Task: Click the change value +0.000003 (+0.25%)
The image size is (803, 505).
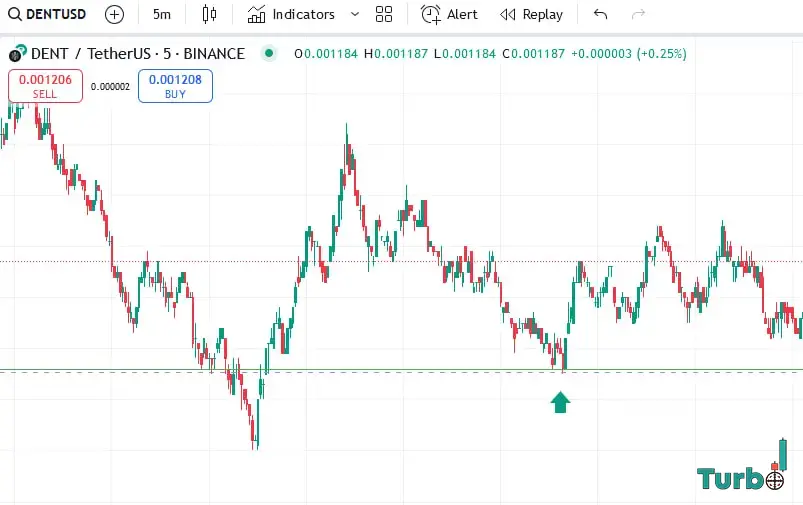Action: (628, 54)
